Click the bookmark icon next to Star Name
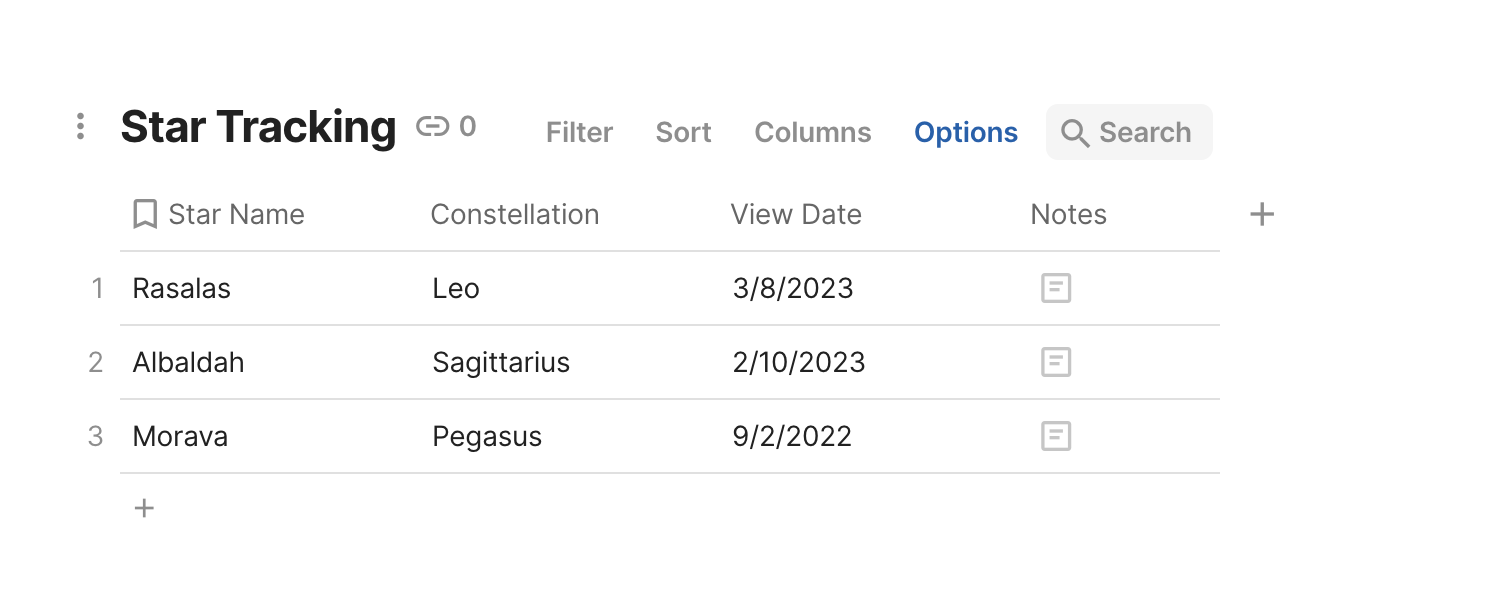Image resolution: width=1498 pixels, height=590 pixels. (x=144, y=213)
